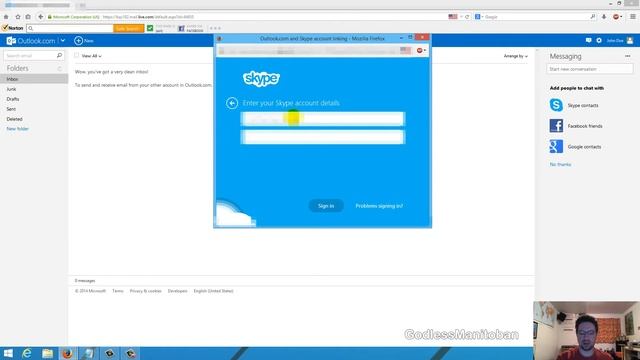Click the browser back arrow button

tap(40, 17)
